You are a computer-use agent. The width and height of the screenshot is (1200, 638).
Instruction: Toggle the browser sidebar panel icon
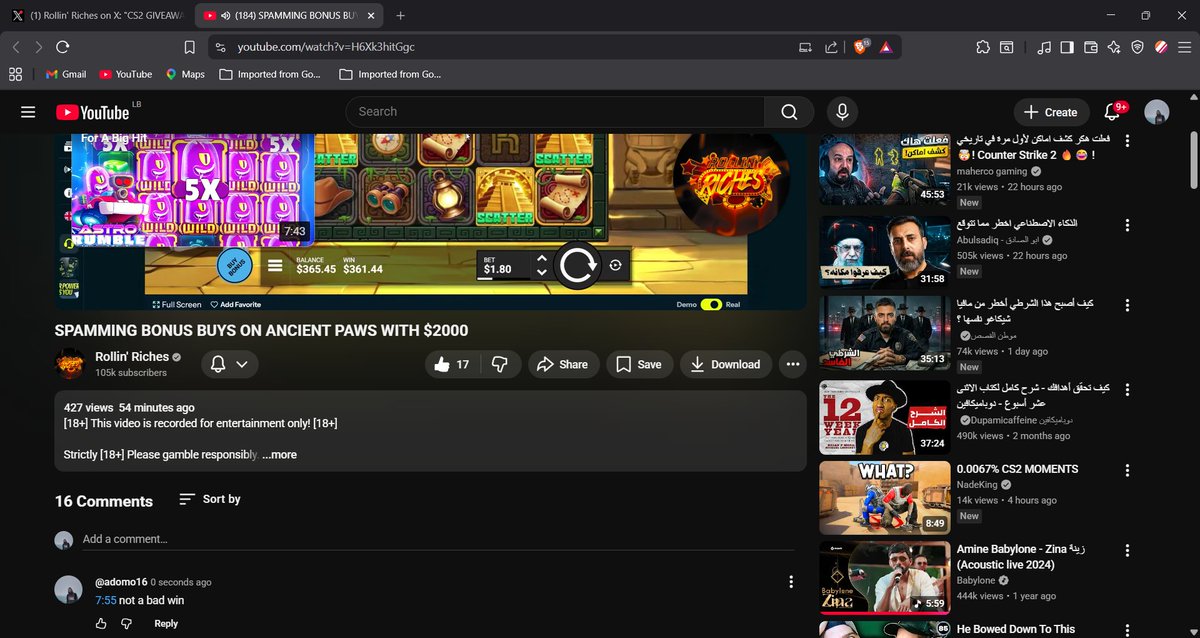(1067, 47)
